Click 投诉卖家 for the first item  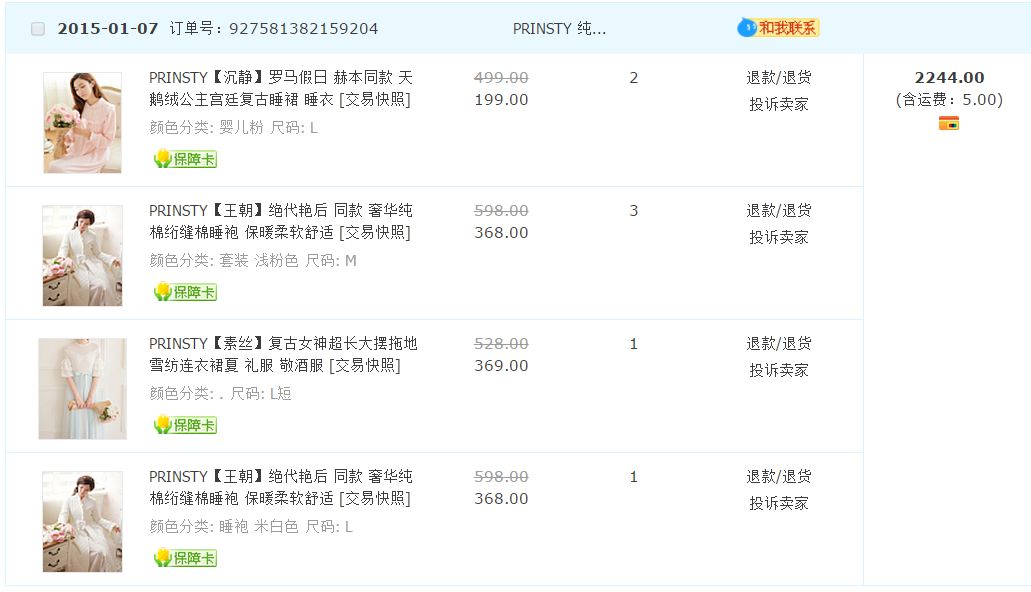pyautogui.click(x=779, y=104)
